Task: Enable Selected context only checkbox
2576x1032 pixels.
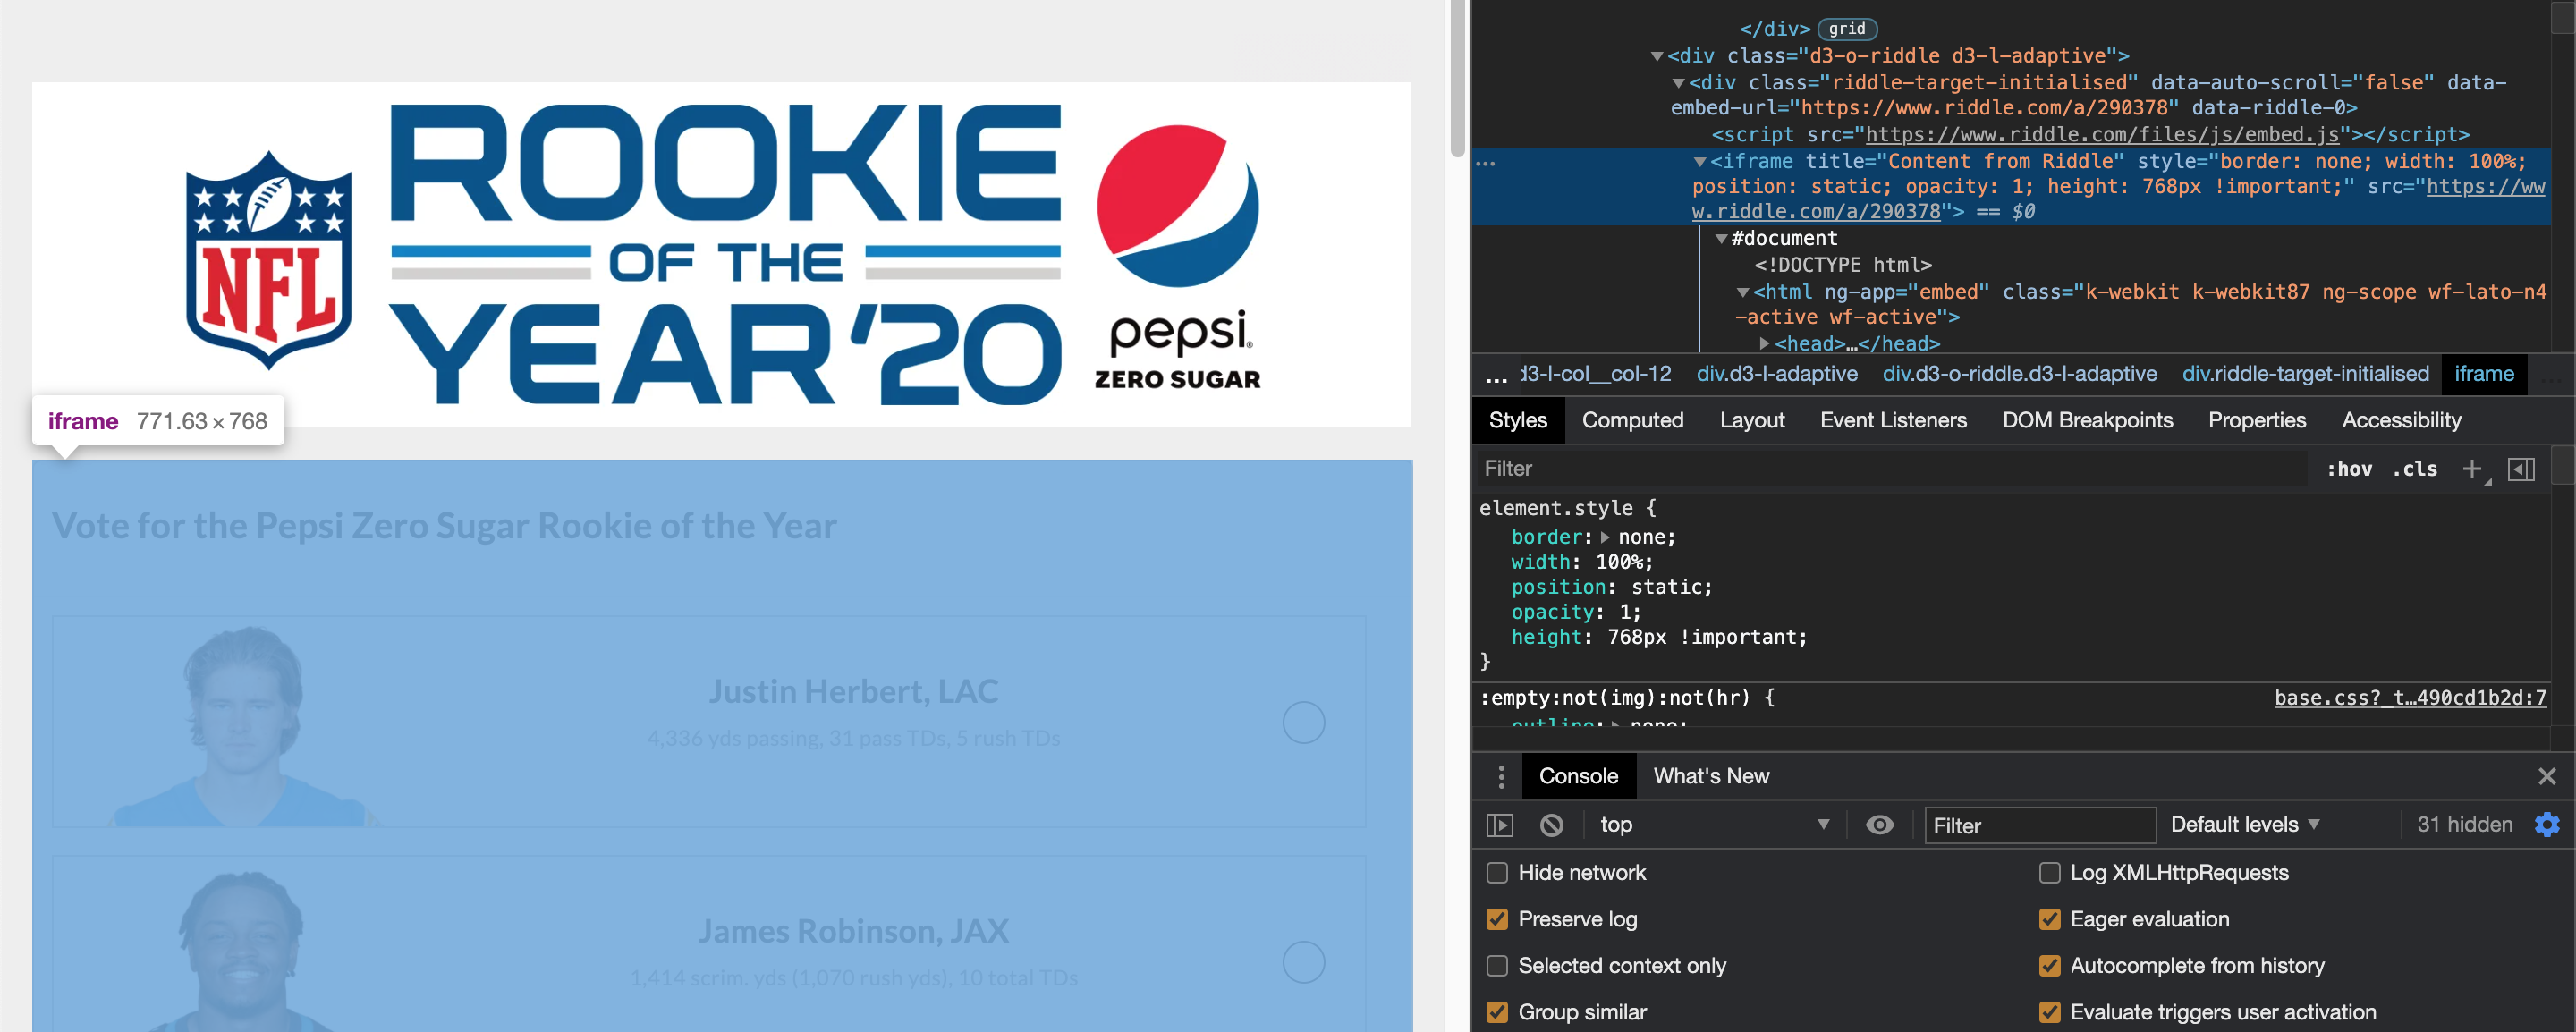Action: coord(1497,966)
